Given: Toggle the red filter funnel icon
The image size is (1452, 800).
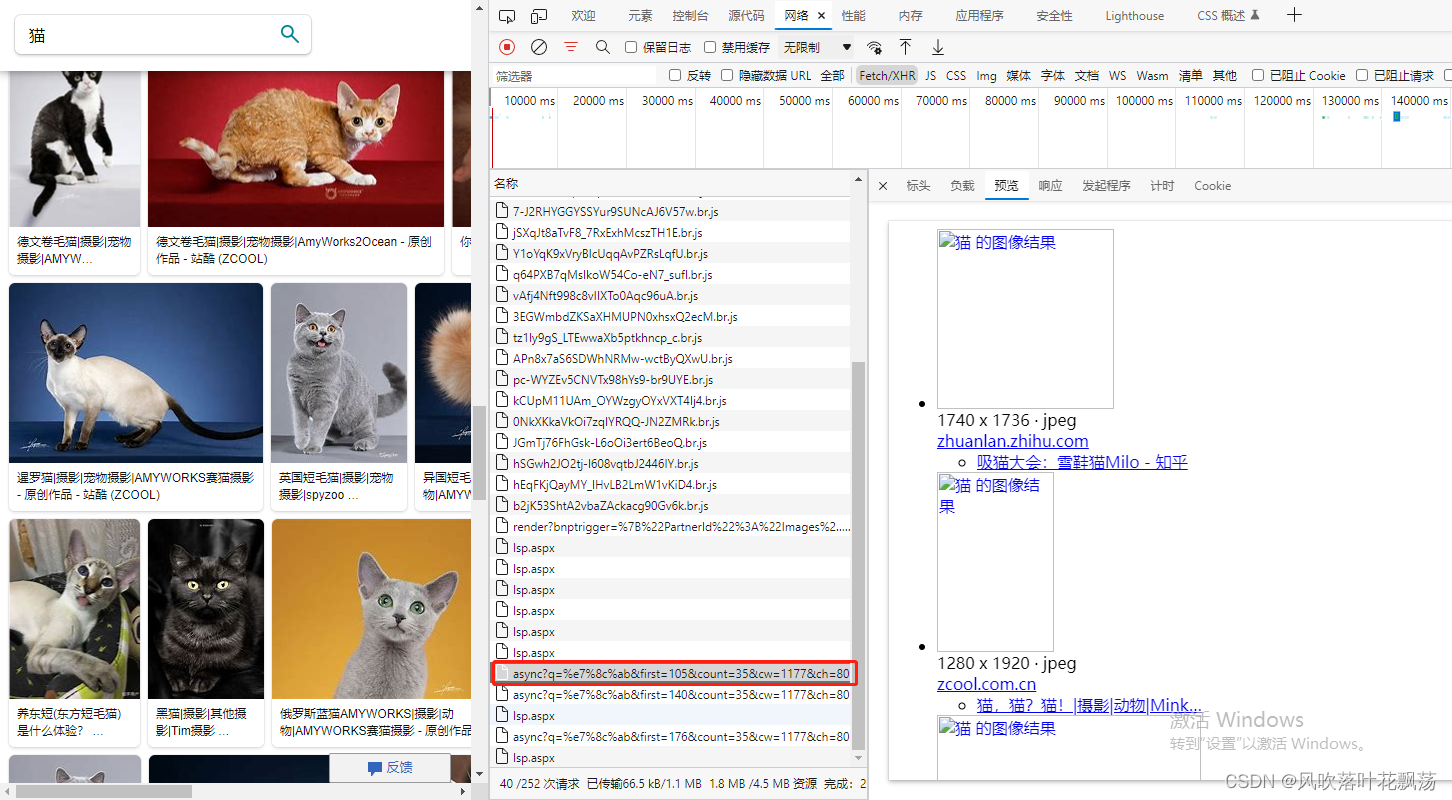Looking at the screenshot, I should click(x=571, y=47).
